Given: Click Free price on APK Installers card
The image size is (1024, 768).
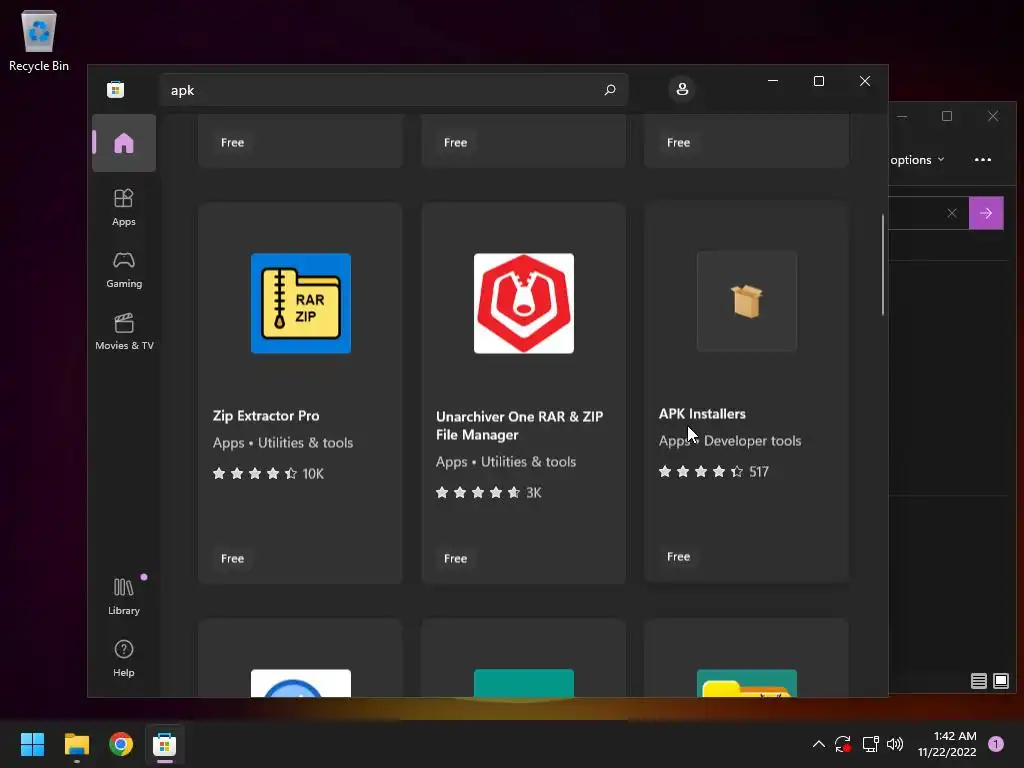Looking at the screenshot, I should pos(679,556).
